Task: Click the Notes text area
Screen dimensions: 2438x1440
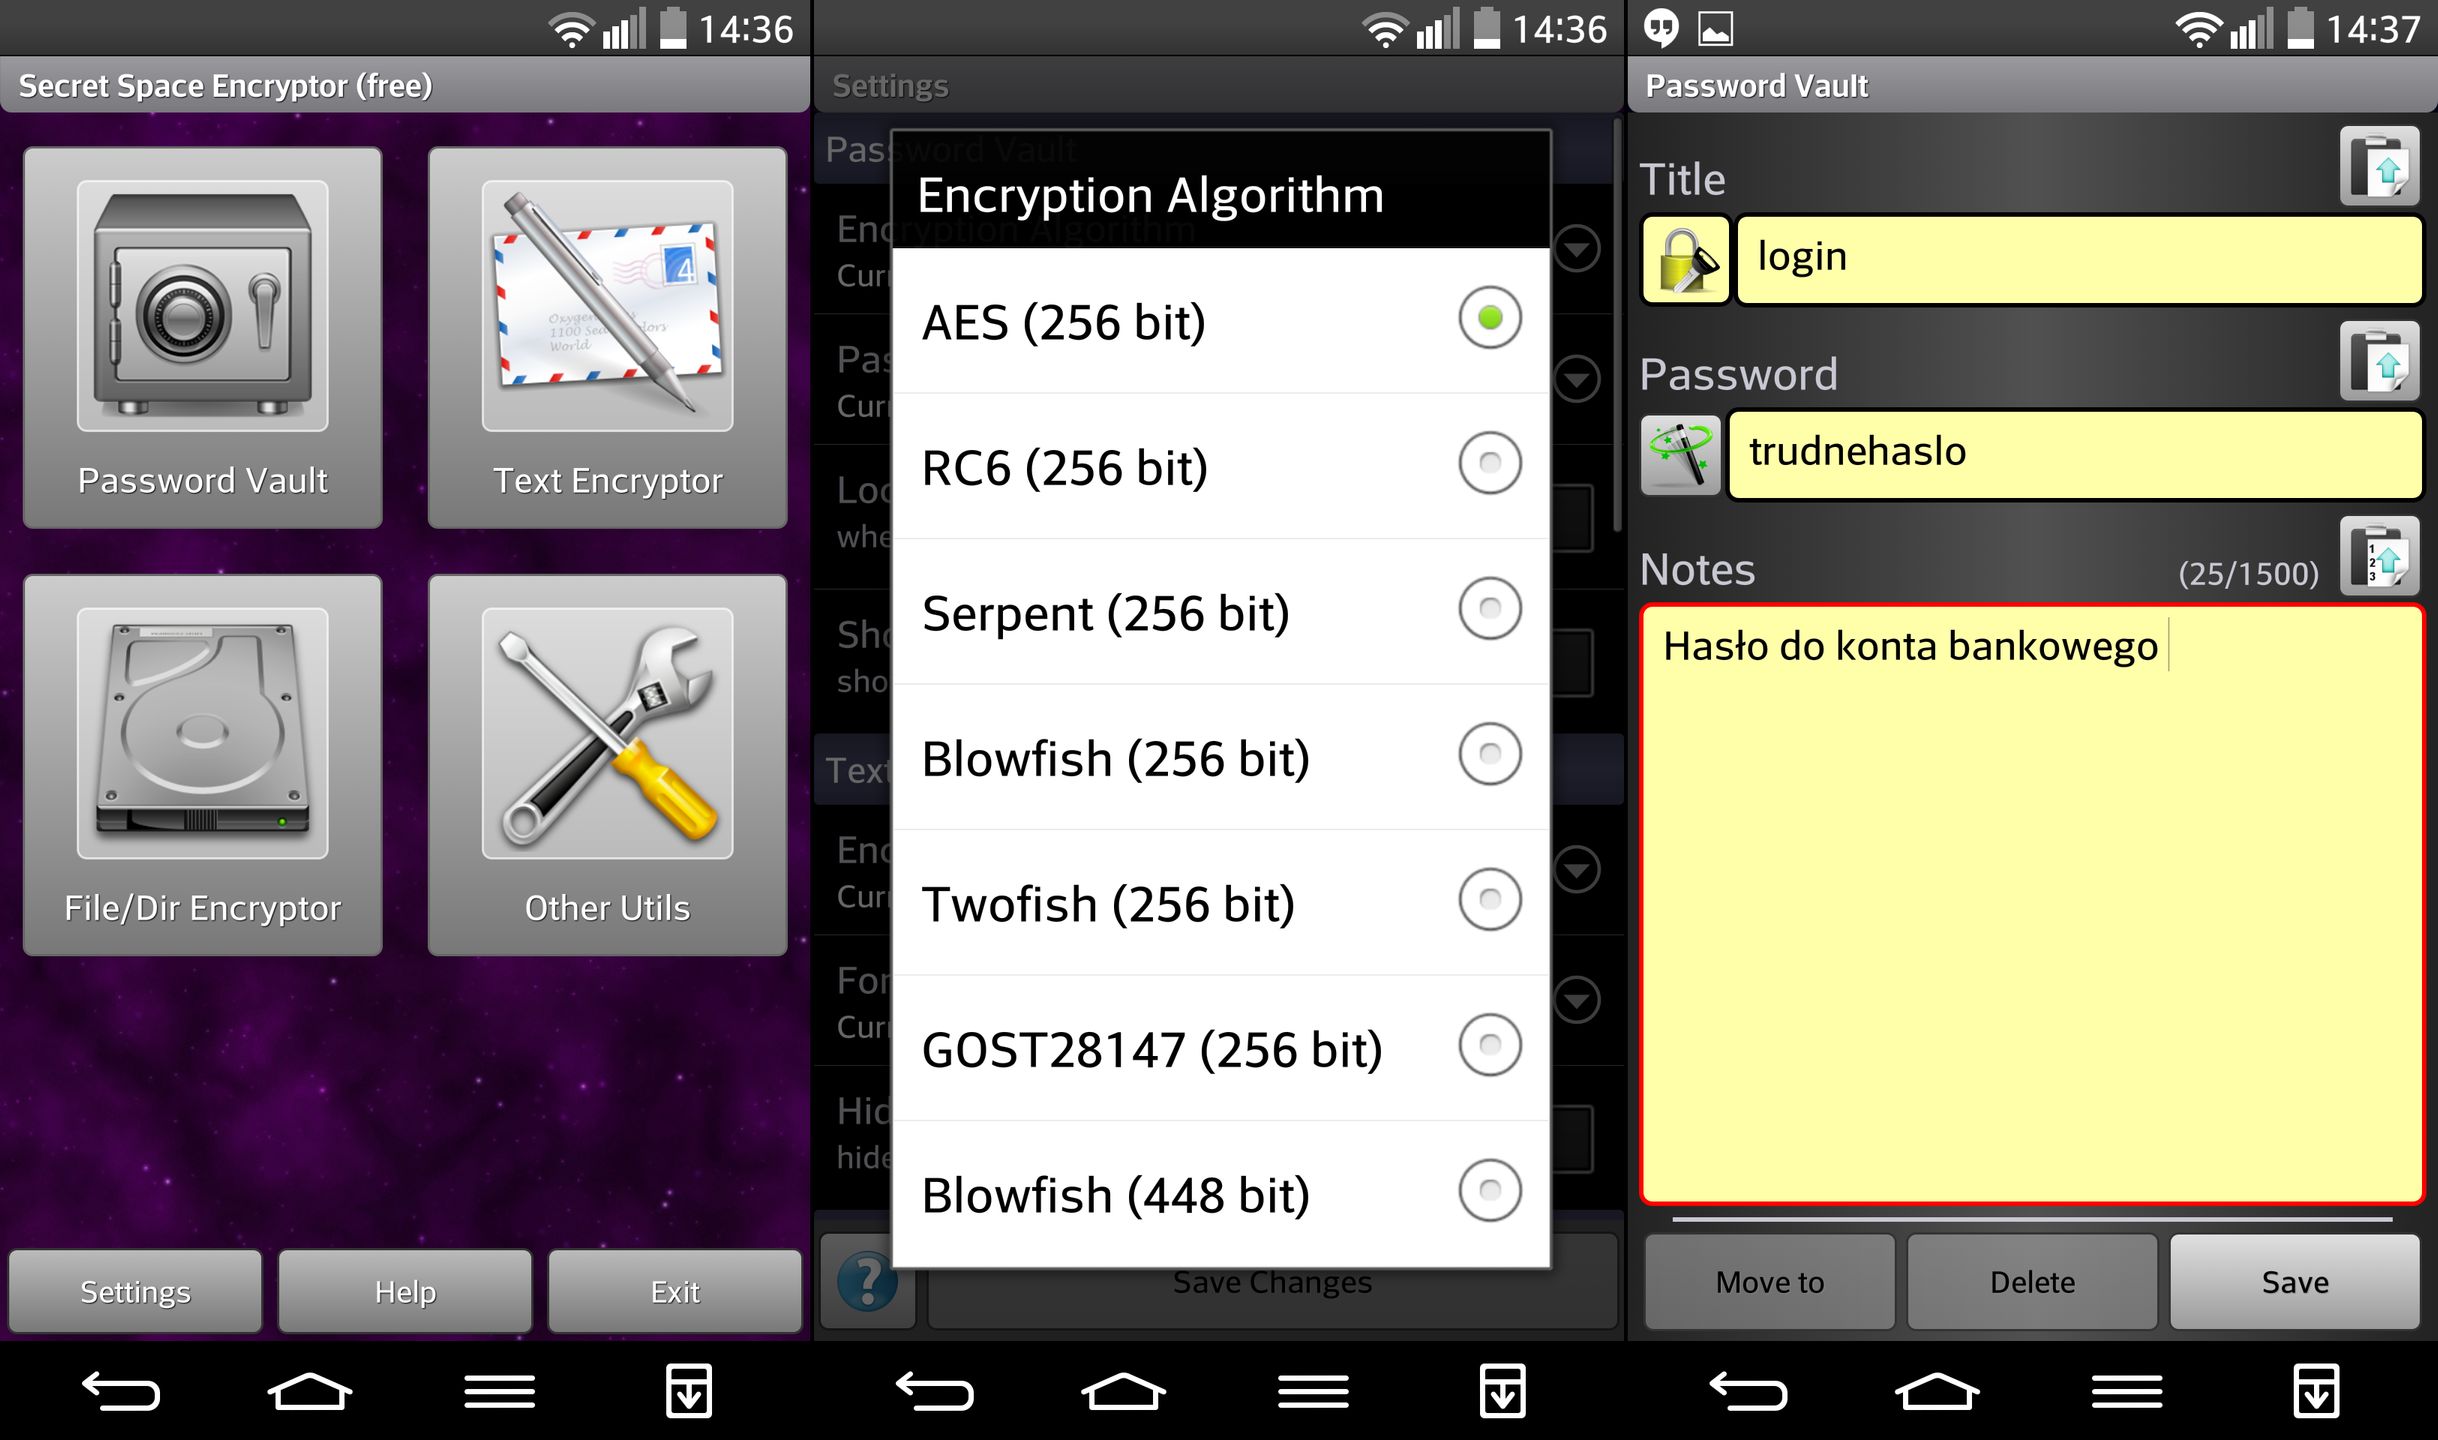Action: tap(2032, 904)
